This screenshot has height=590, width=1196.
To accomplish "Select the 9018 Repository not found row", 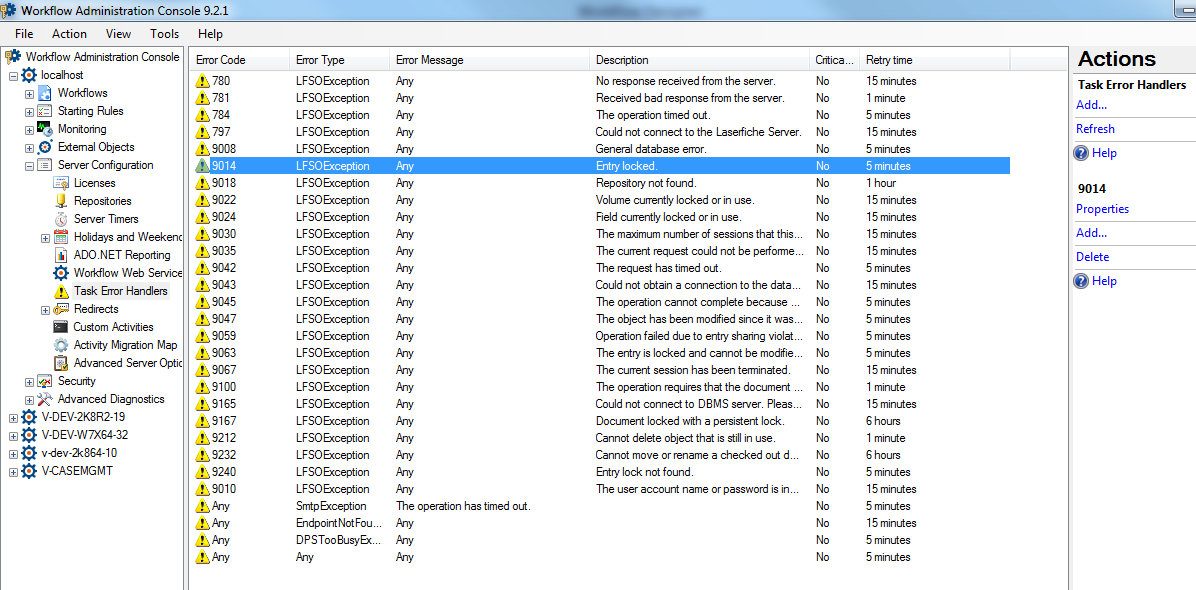I will pyautogui.click(x=601, y=183).
